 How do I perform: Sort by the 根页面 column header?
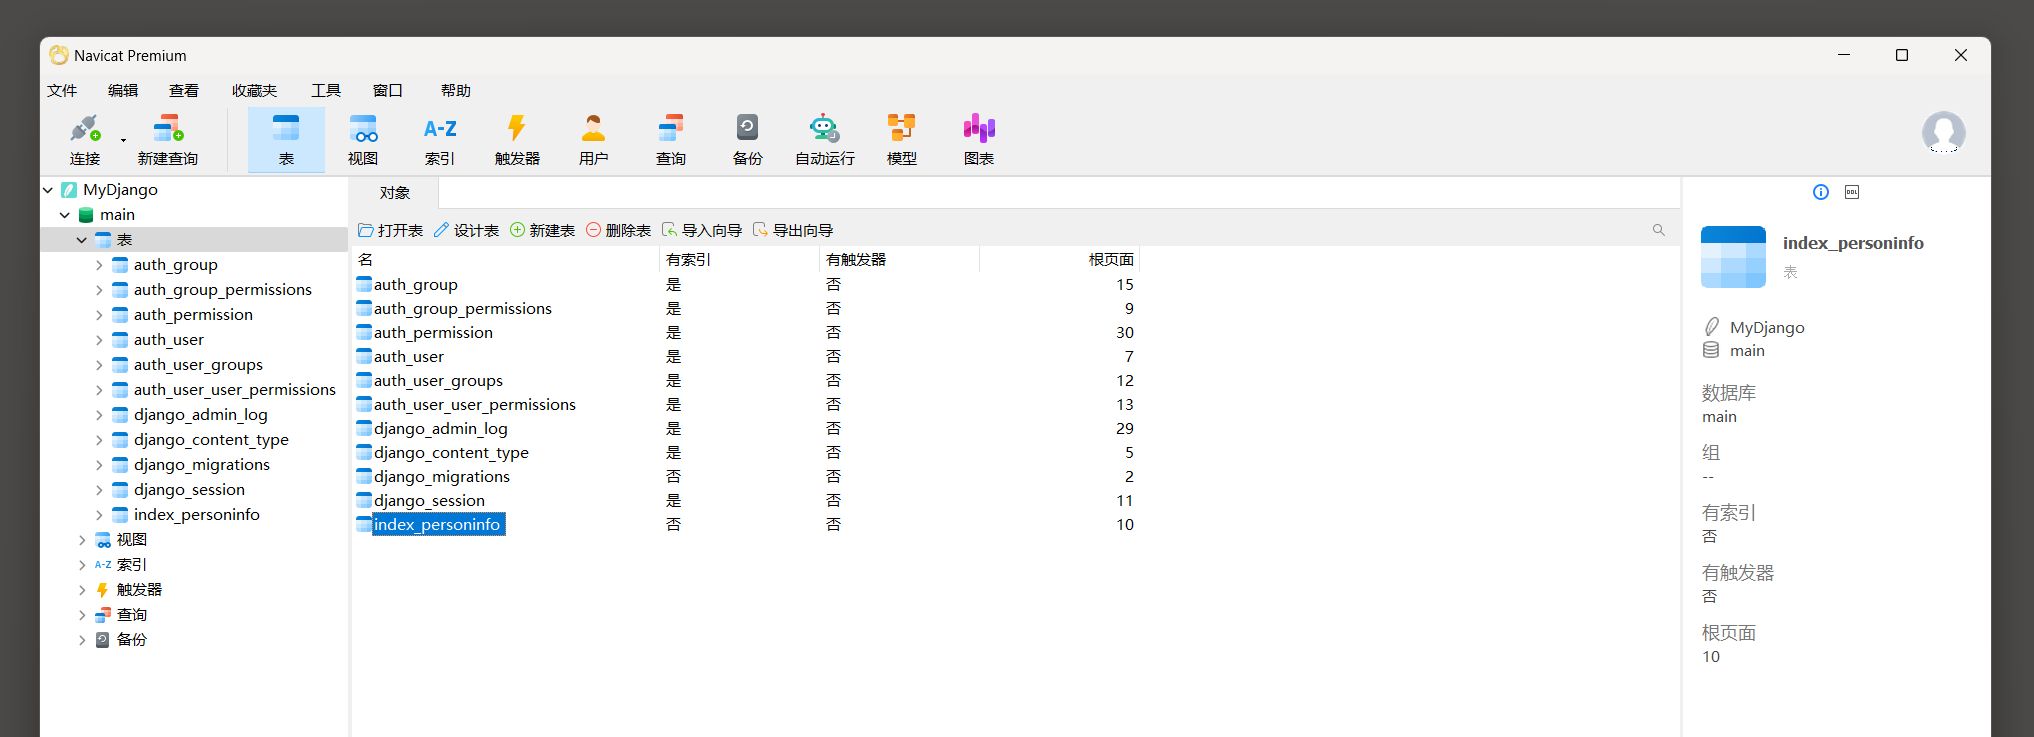[1059, 260]
